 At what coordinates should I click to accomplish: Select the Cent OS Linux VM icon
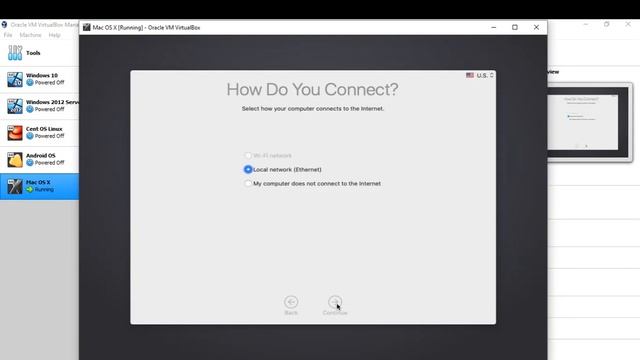click(x=15, y=133)
